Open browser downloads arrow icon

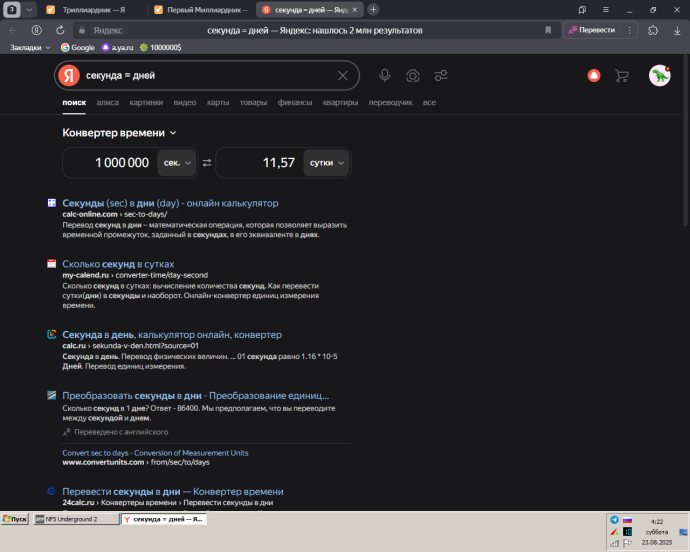coord(677,30)
